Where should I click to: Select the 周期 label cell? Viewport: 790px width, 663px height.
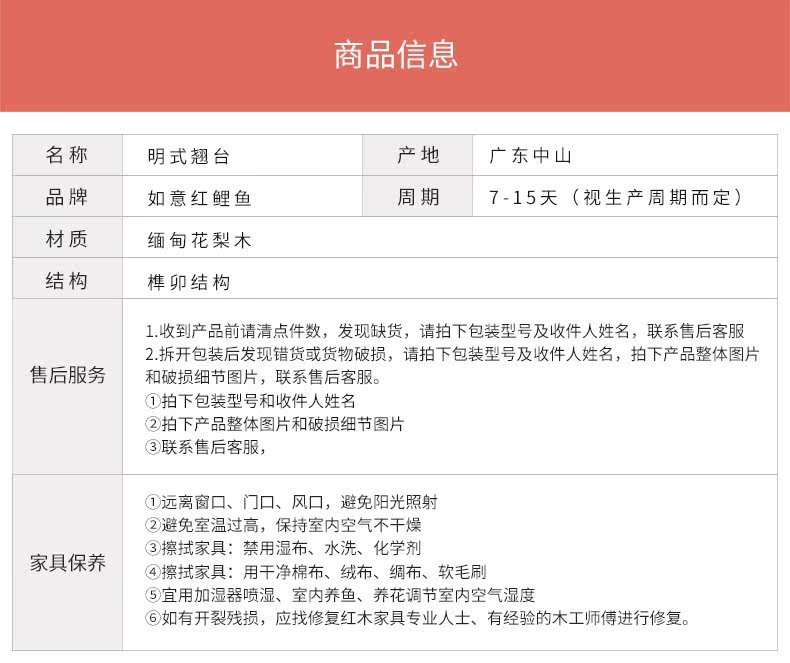point(418,196)
